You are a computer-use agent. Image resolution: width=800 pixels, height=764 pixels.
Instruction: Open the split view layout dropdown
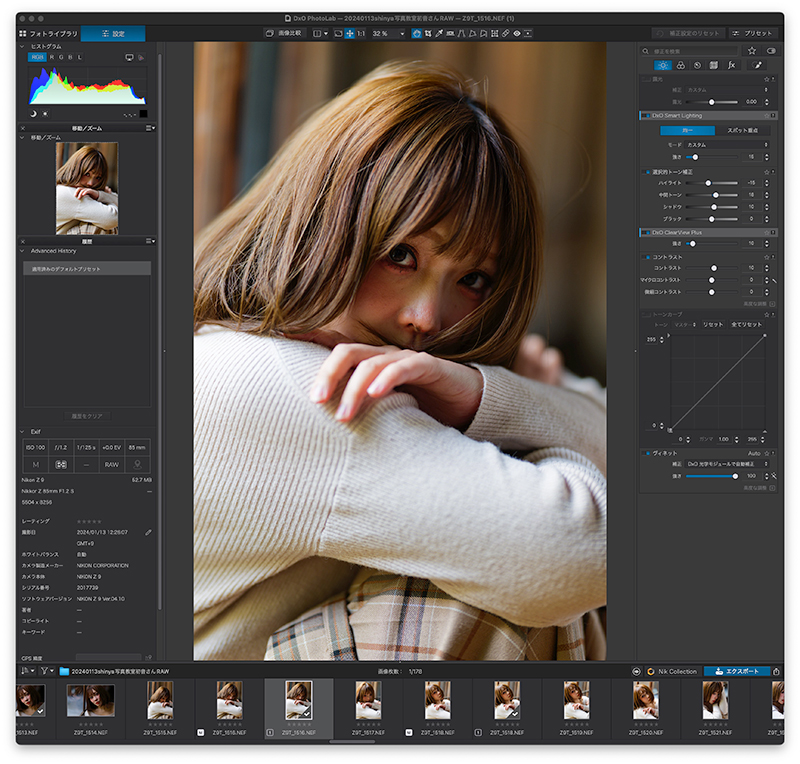pyautogui.click(x=320, y=34)
